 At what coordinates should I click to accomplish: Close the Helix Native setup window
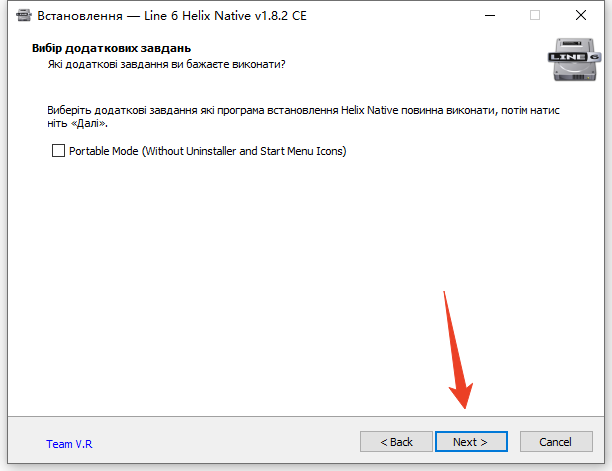581,16
